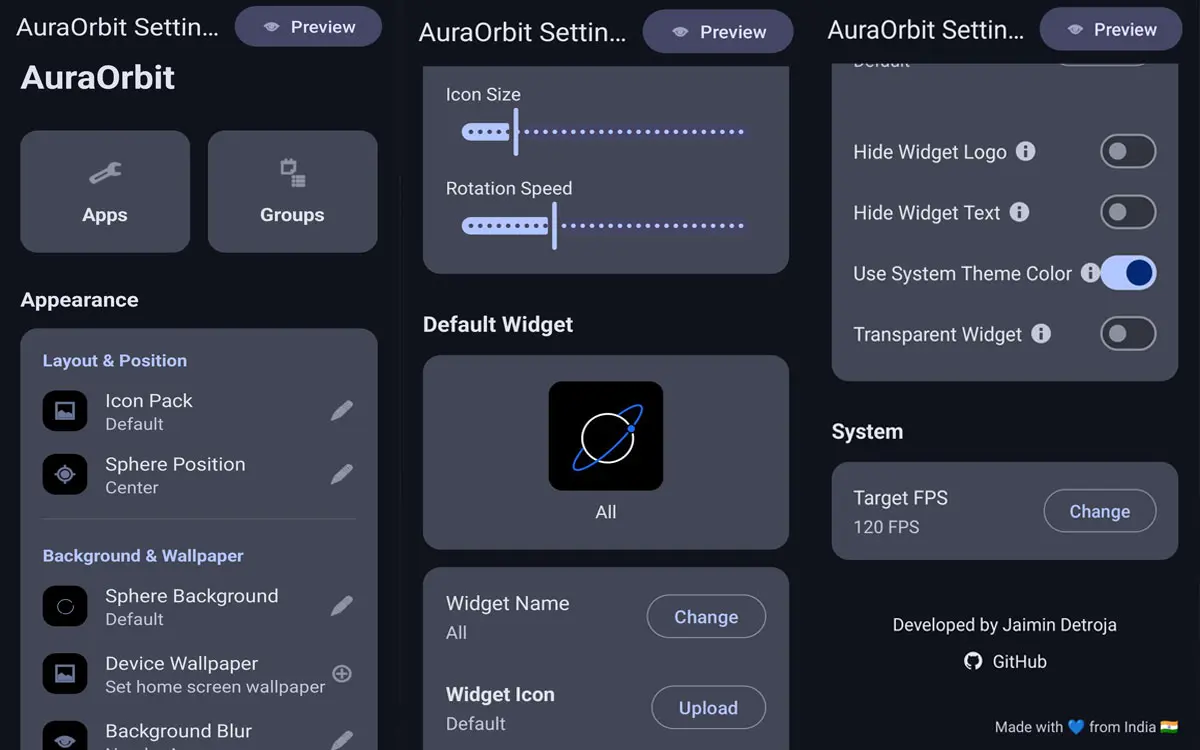
Task: Adjust the Icon Size slider
Action: (x=603, y=131)
